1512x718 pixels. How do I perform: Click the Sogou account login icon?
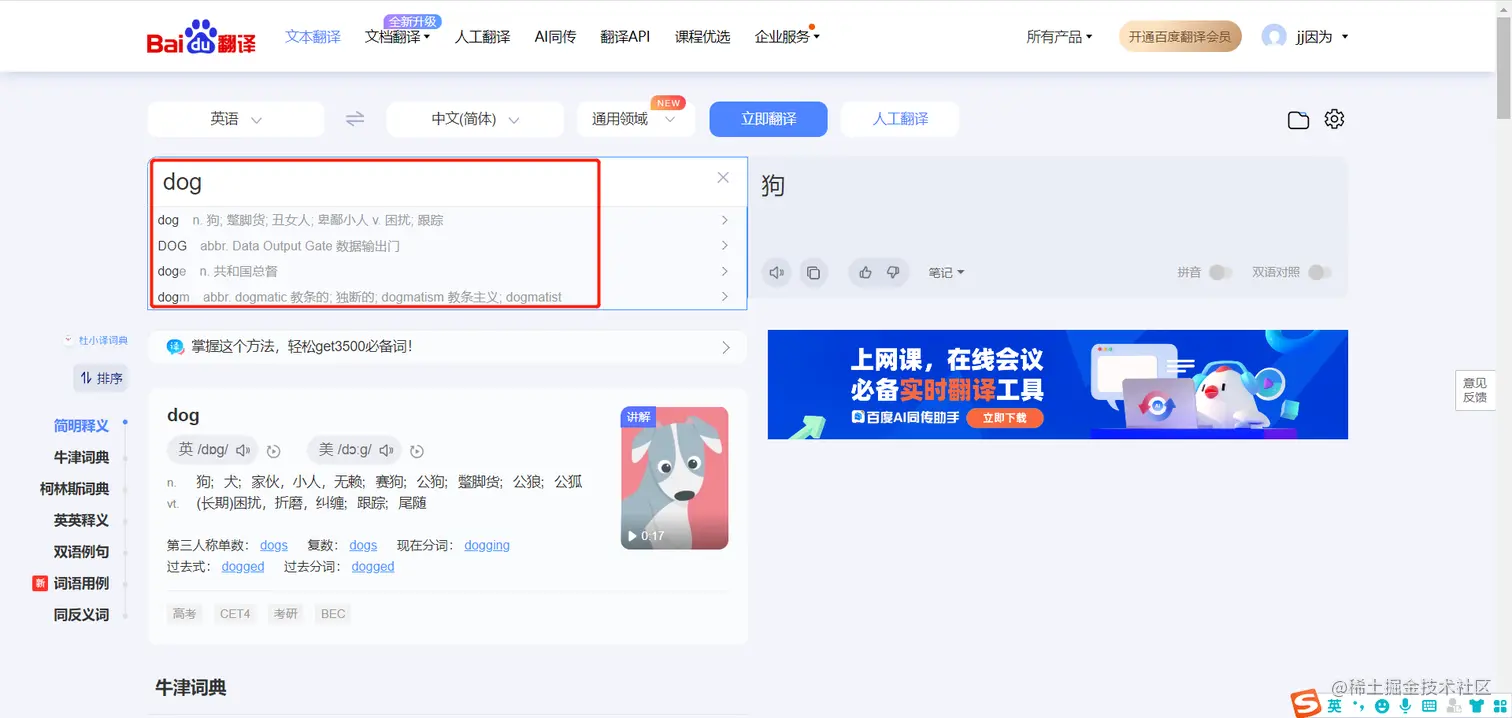click(1453, 706)
